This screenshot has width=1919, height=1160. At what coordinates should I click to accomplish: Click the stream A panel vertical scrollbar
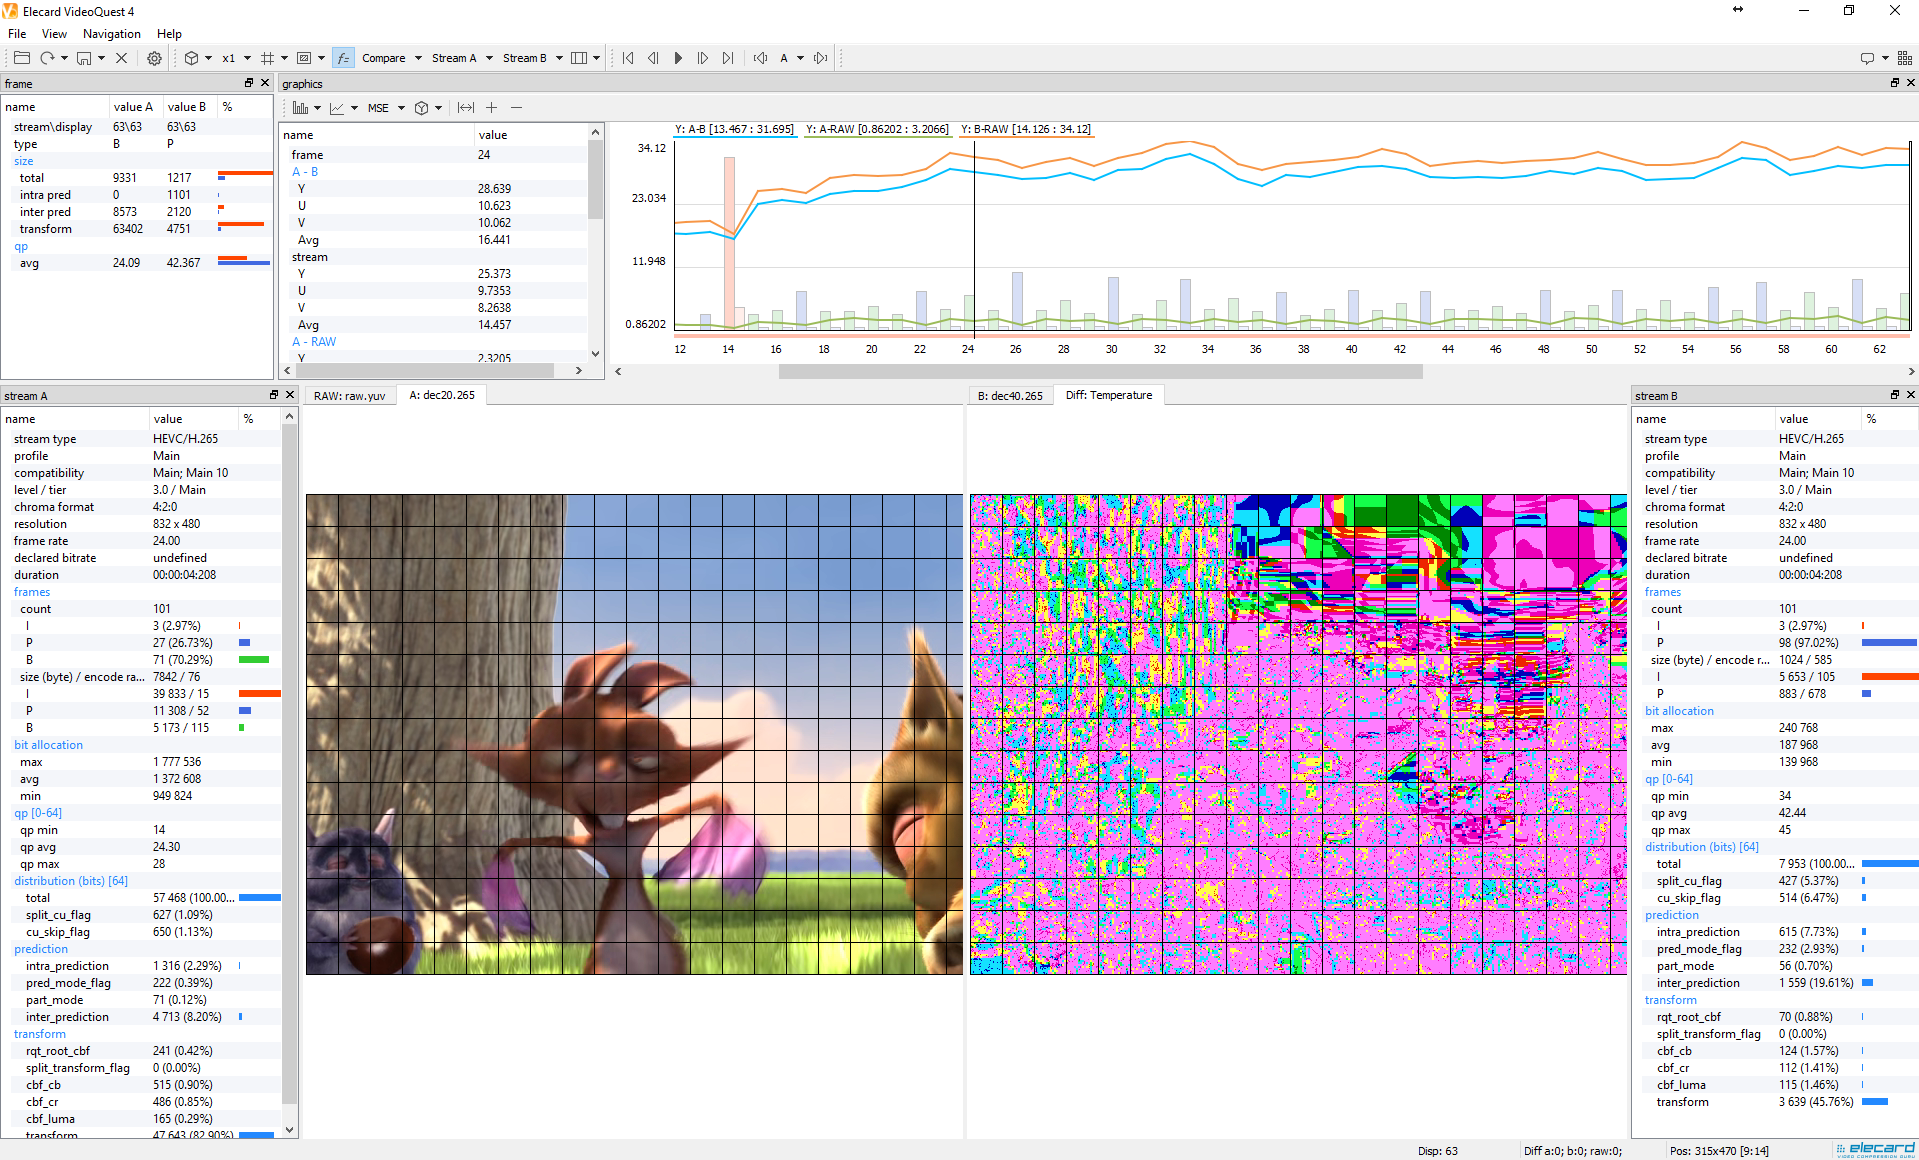click(290, 764)
